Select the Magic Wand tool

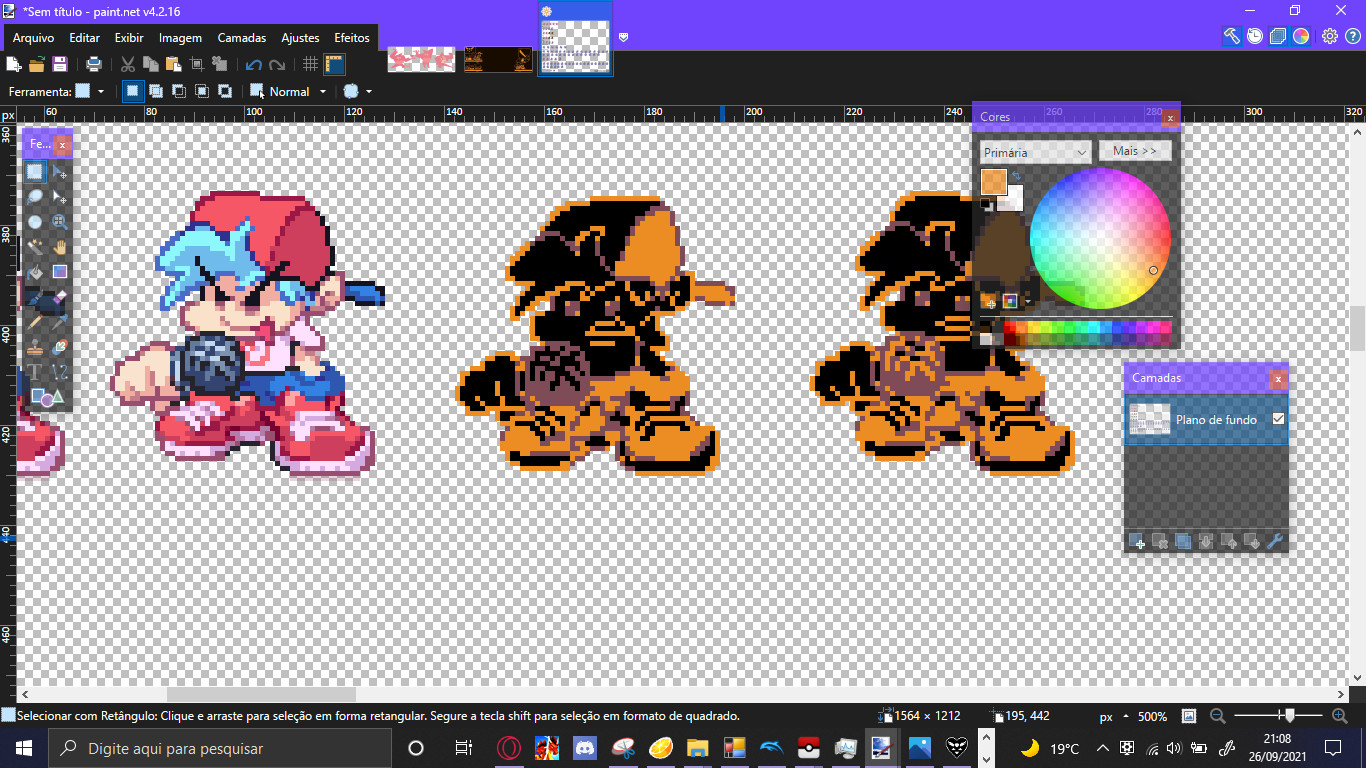click(x=35, y=247)
